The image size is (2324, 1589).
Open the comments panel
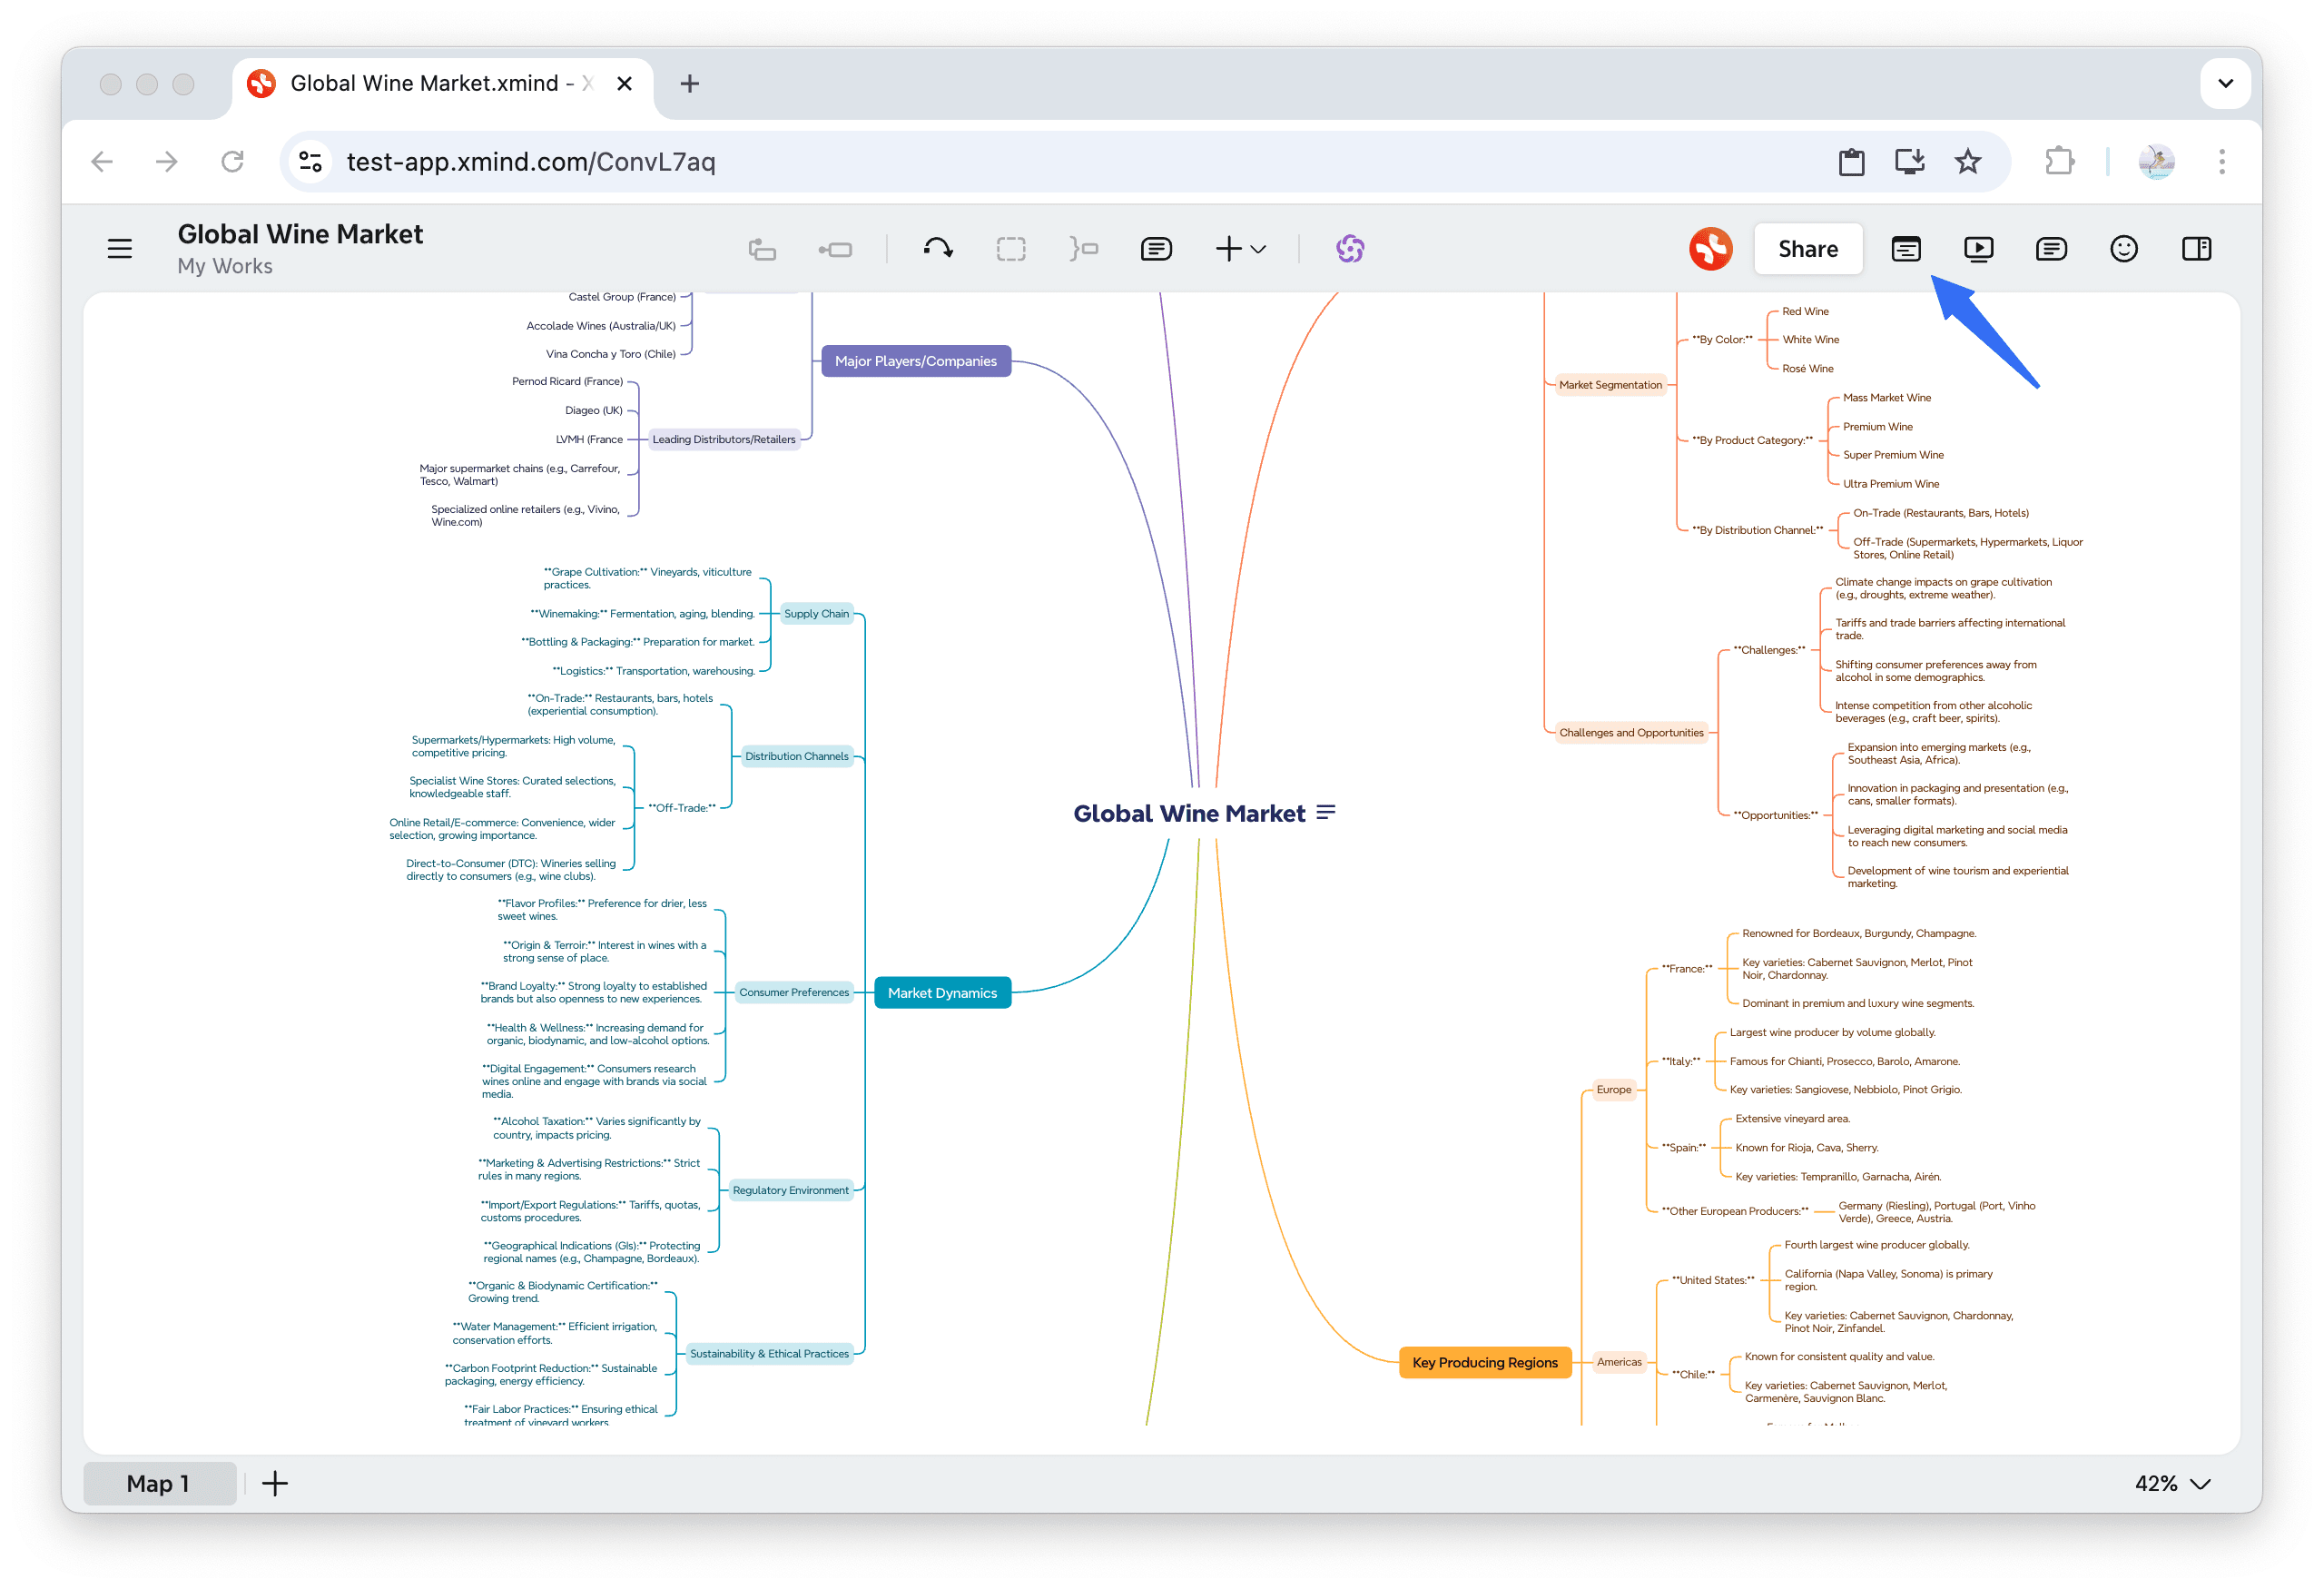click(2051, 249)
